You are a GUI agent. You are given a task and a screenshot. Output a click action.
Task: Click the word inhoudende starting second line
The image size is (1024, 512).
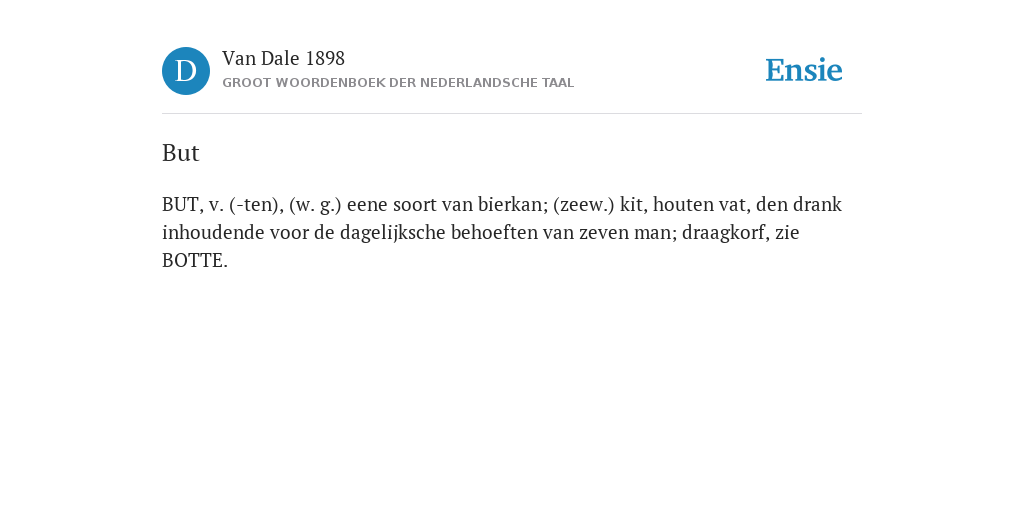pos(204,233)
